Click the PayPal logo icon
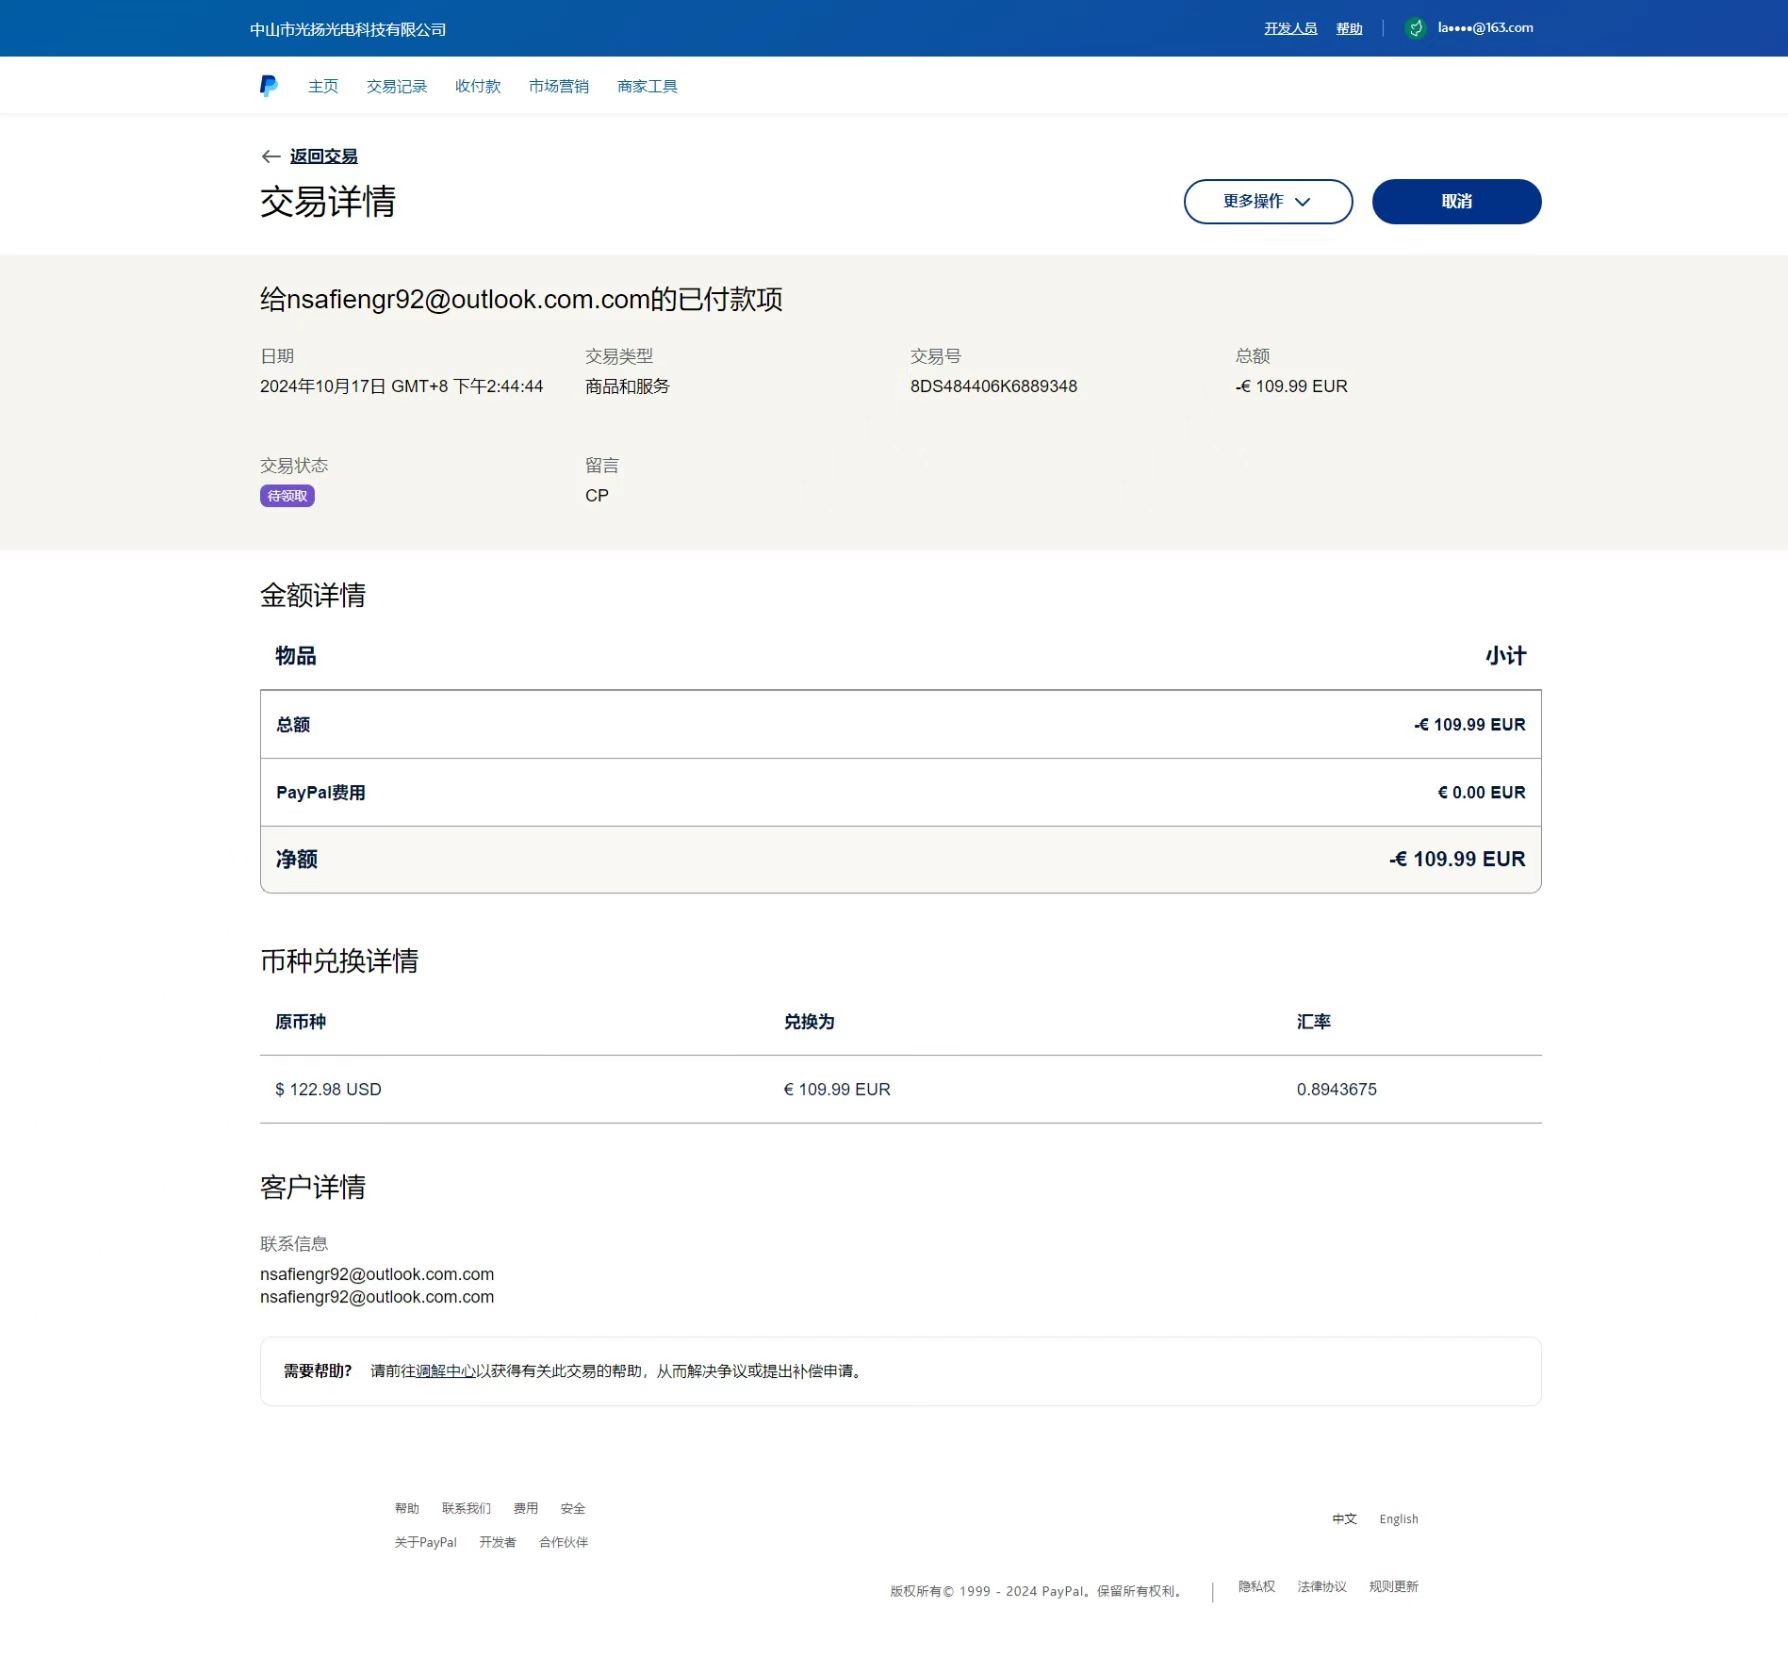 268,86
